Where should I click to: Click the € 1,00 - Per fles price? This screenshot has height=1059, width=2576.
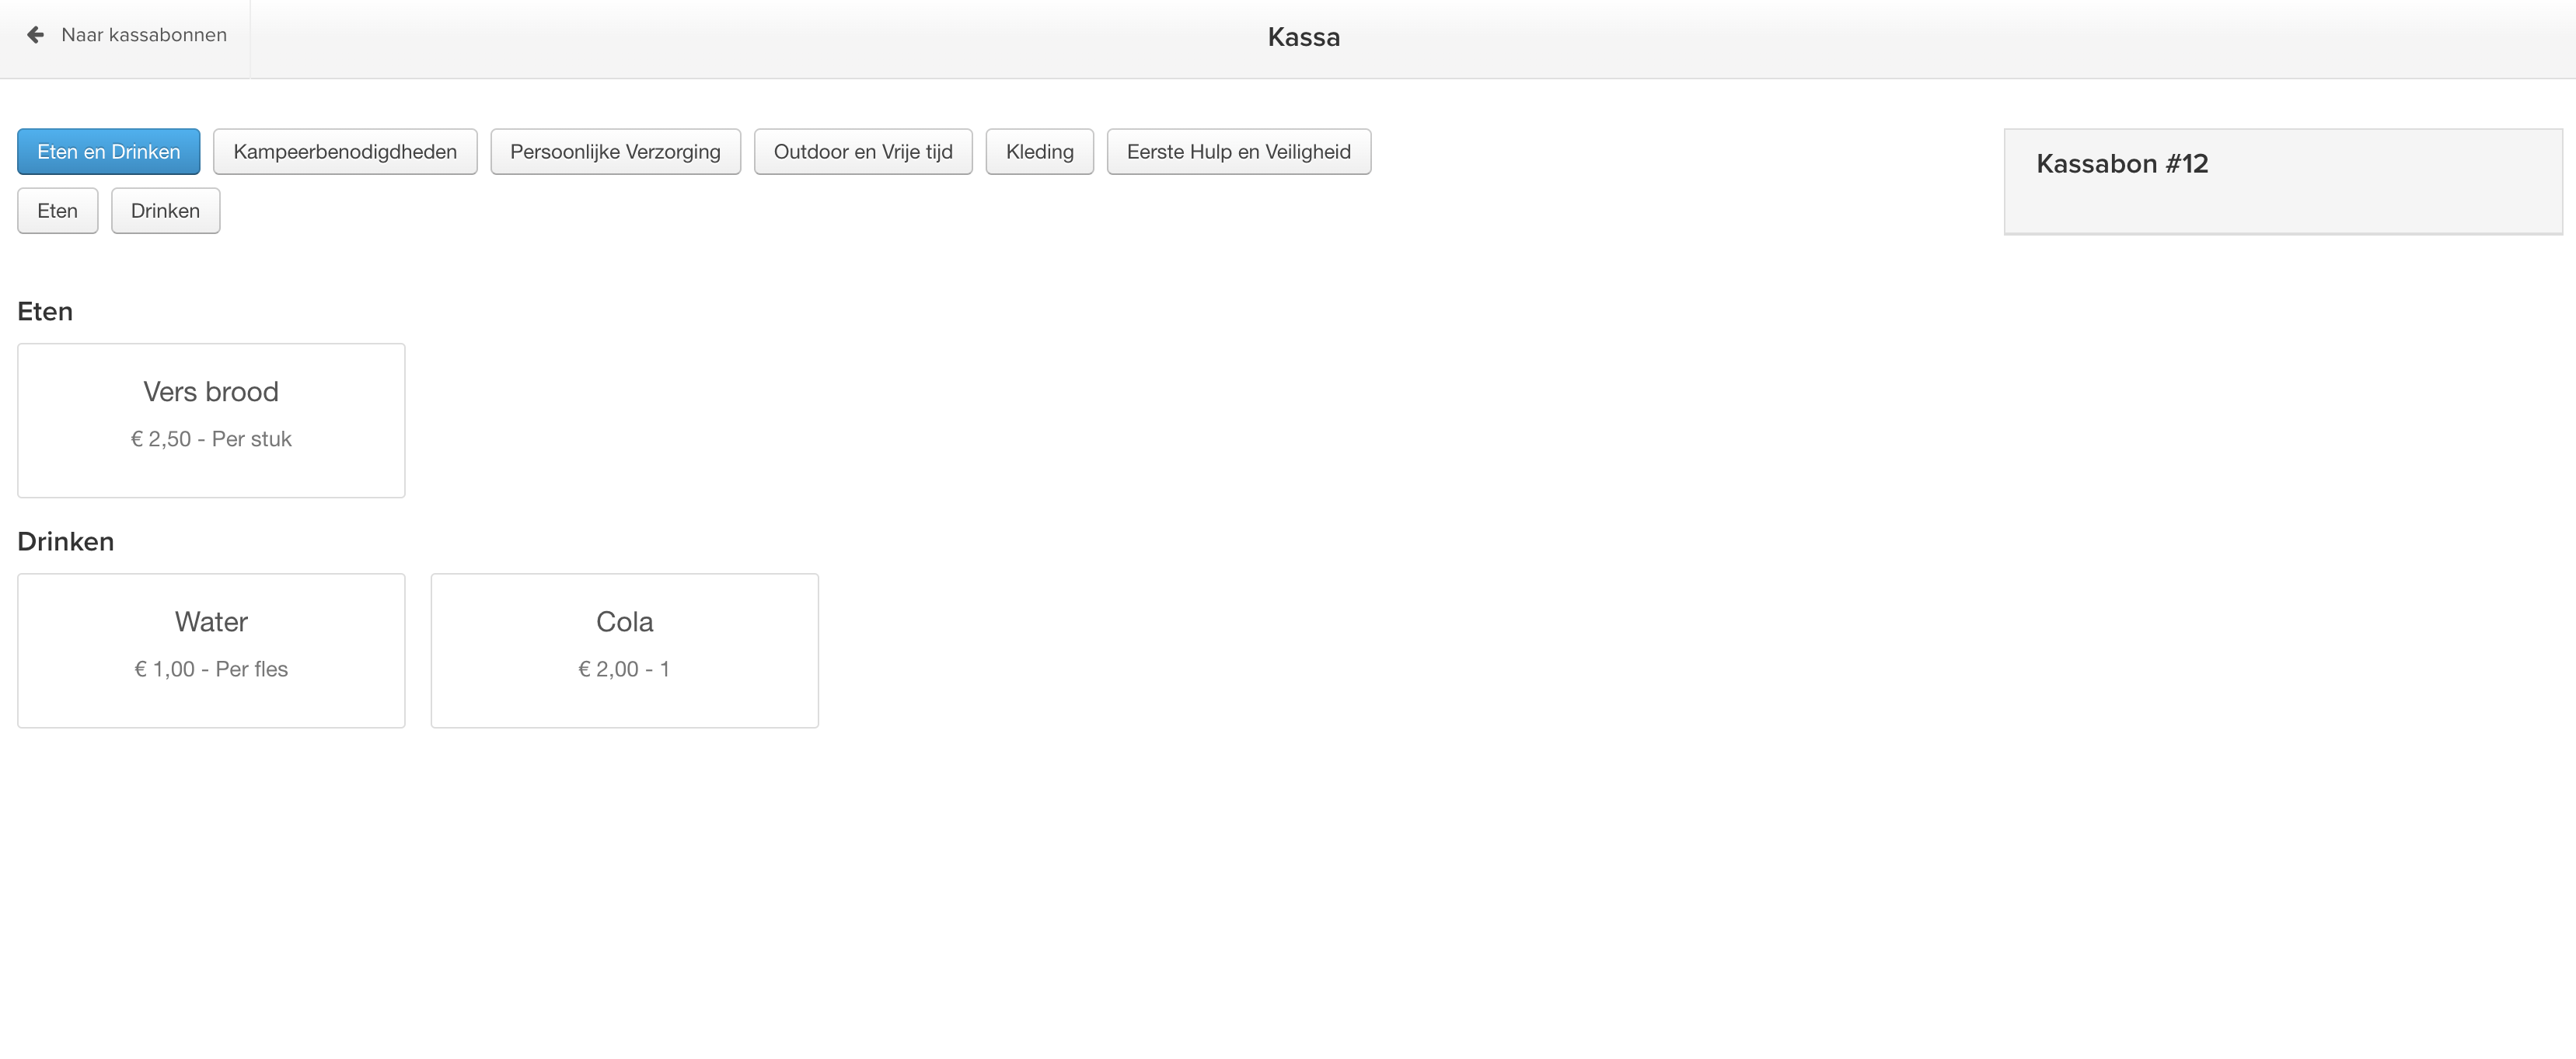pyautogui.click(x=211, y=669)
